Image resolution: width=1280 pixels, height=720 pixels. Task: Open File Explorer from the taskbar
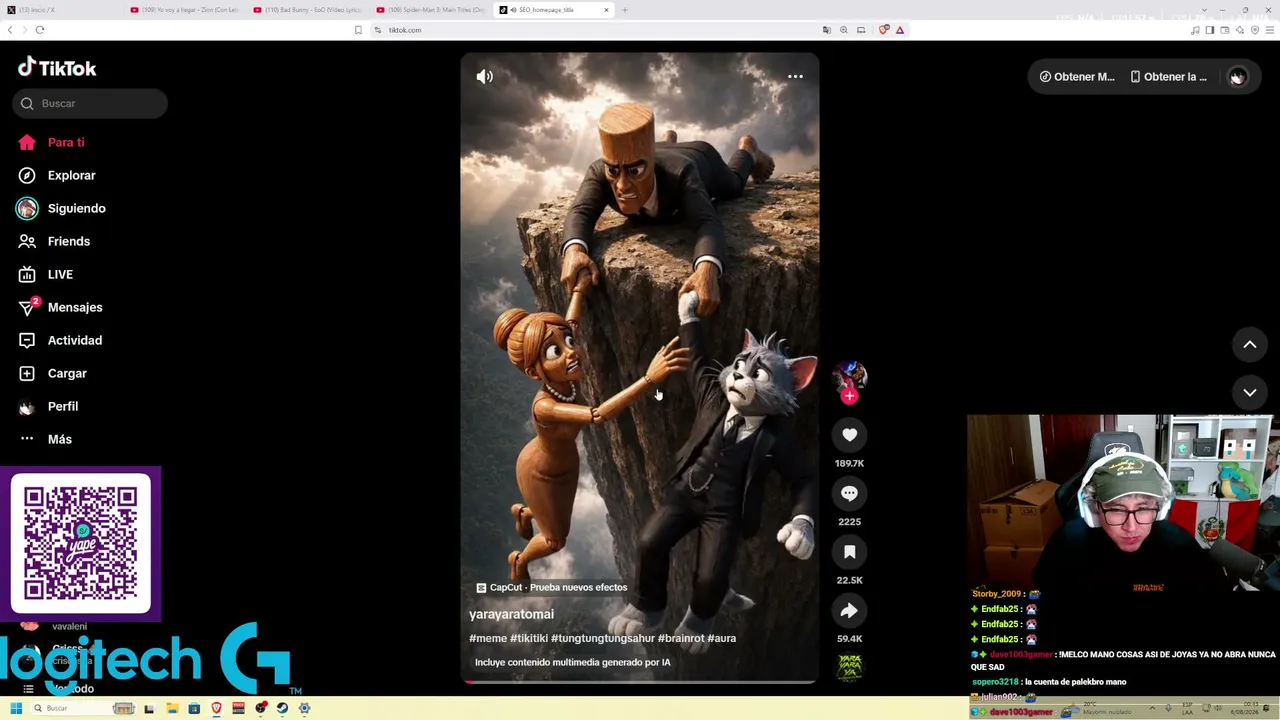(172, 709)
